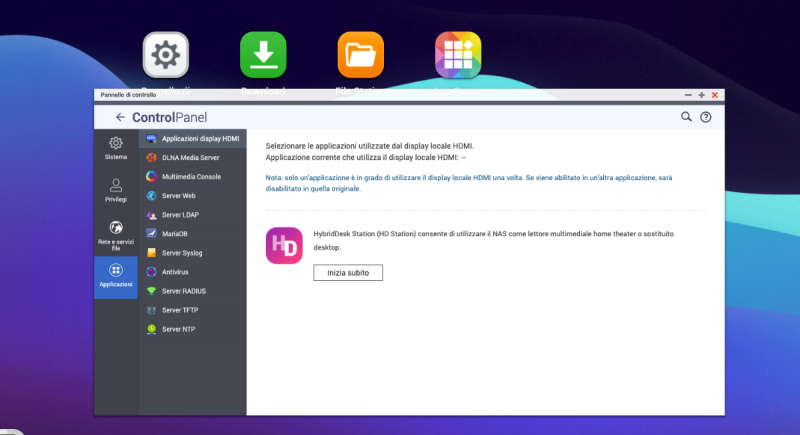The width and height of the screenshot is (800, 435).
Task: Open the orange File Station desktop icon
Action: pyautogui.click(x=360, y=55)
